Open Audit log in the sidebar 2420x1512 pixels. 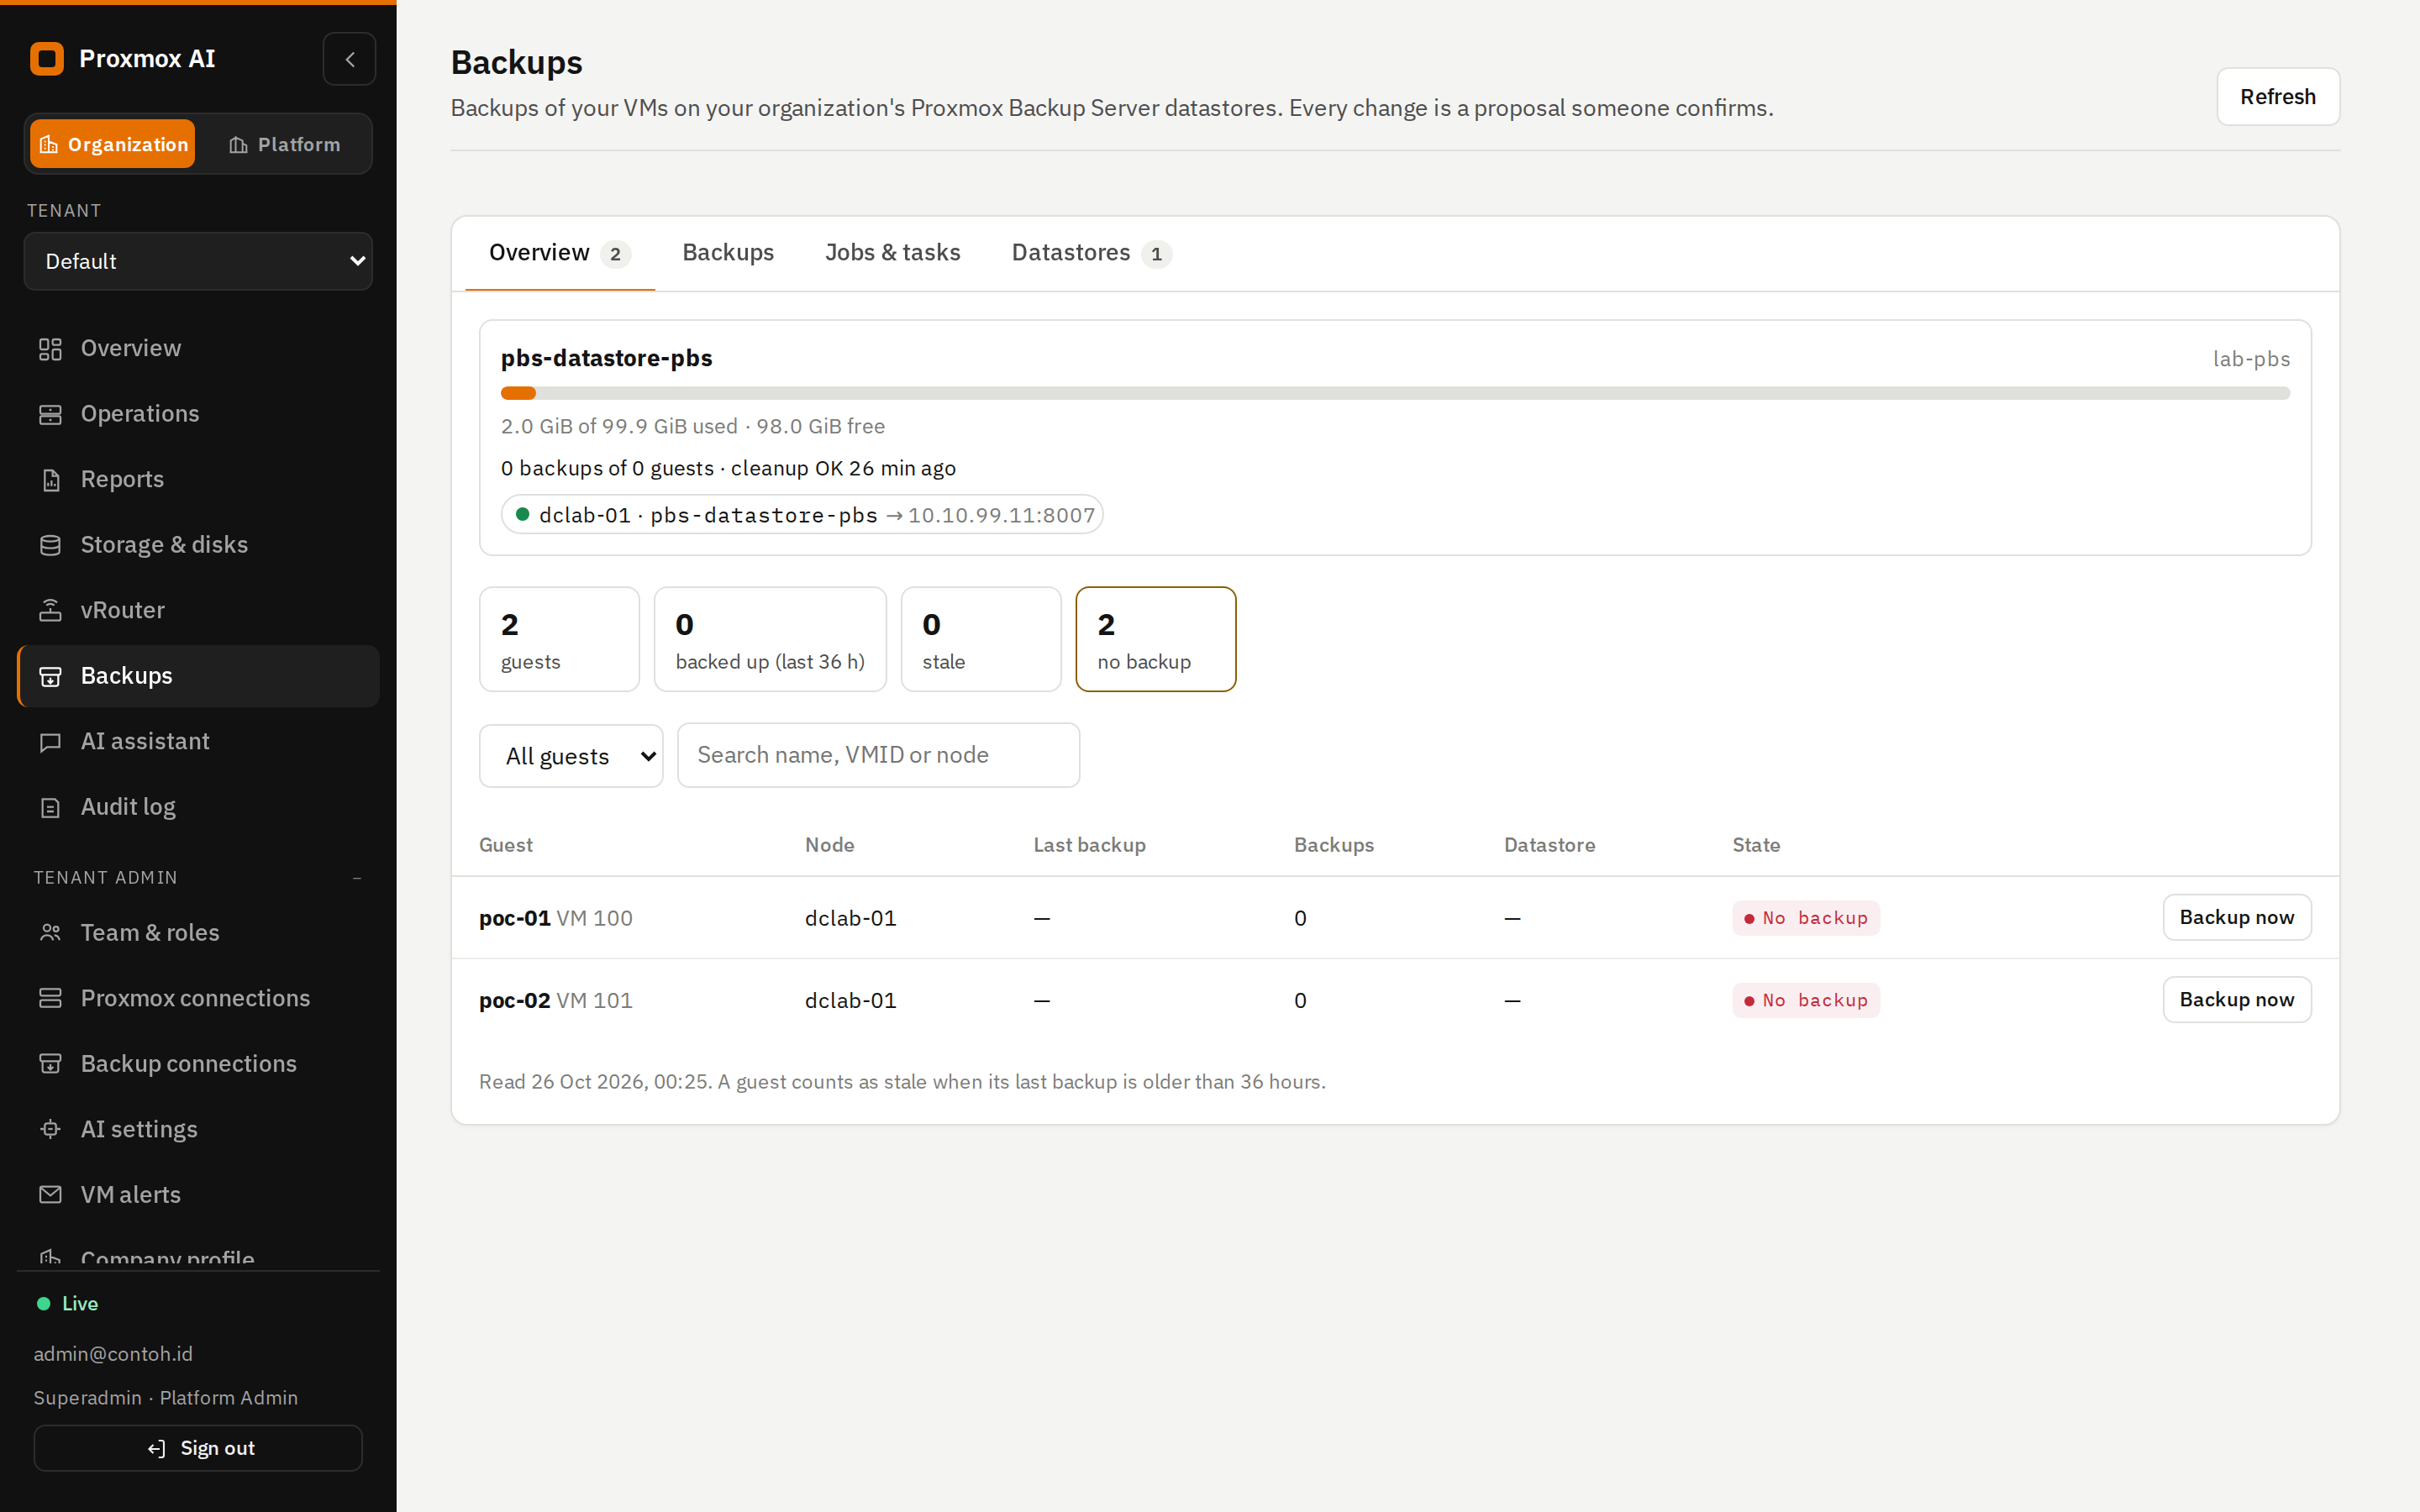click(x=198, y=807)
